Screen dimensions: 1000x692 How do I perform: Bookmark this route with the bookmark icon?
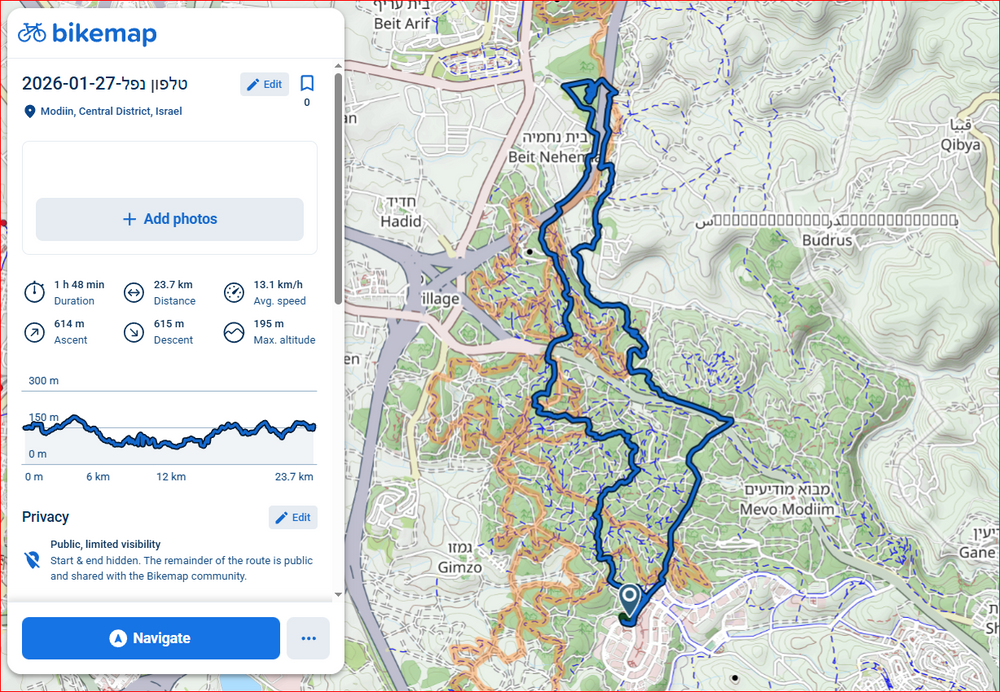tap(307, 84)
